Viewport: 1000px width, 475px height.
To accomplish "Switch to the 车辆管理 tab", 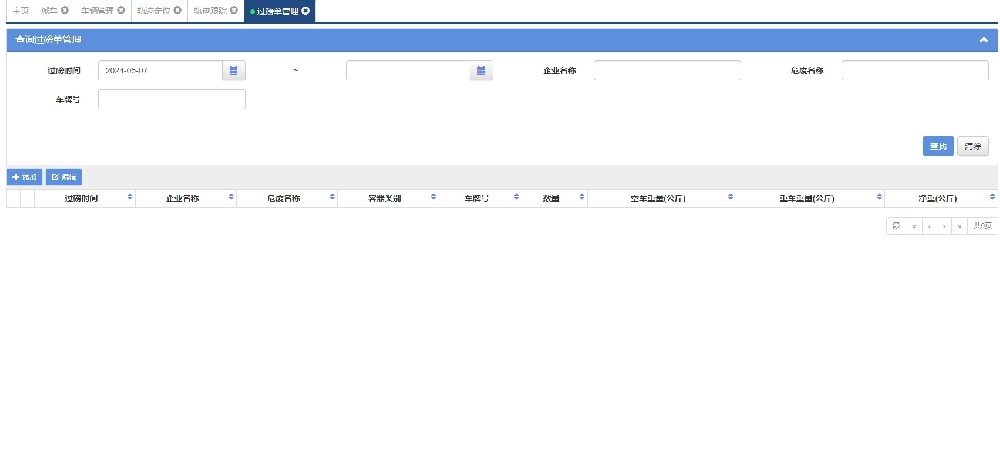I will [98, 11].
